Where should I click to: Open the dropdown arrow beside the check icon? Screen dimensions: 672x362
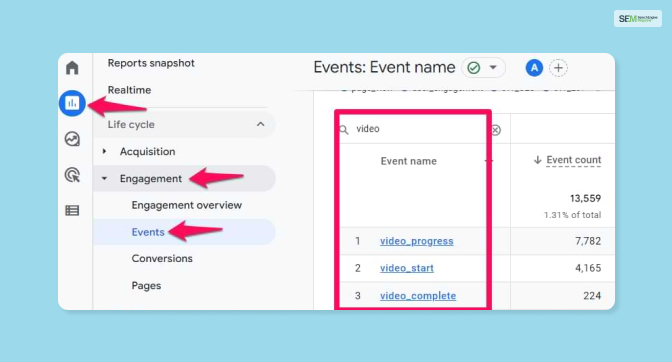coord(493,67)
